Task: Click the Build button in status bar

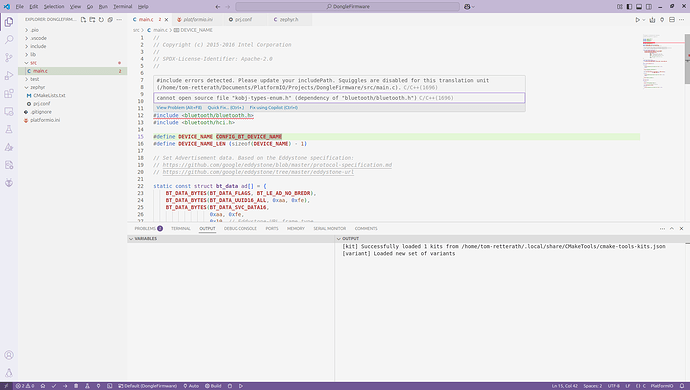Action: click(213, 386)
